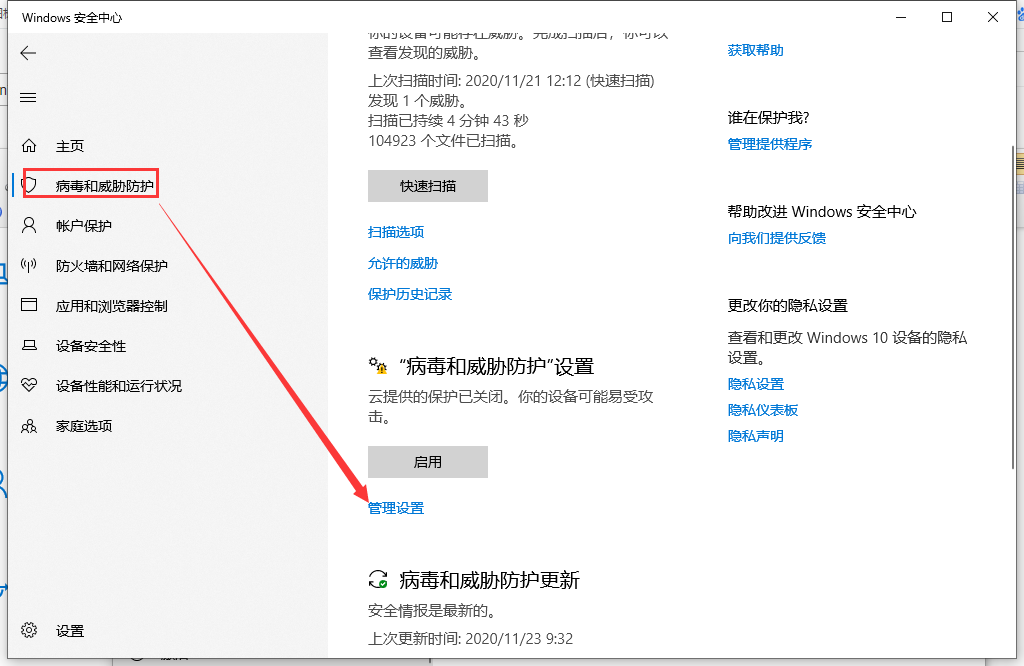Click the back arrow icon

click(x=28, y=53)
